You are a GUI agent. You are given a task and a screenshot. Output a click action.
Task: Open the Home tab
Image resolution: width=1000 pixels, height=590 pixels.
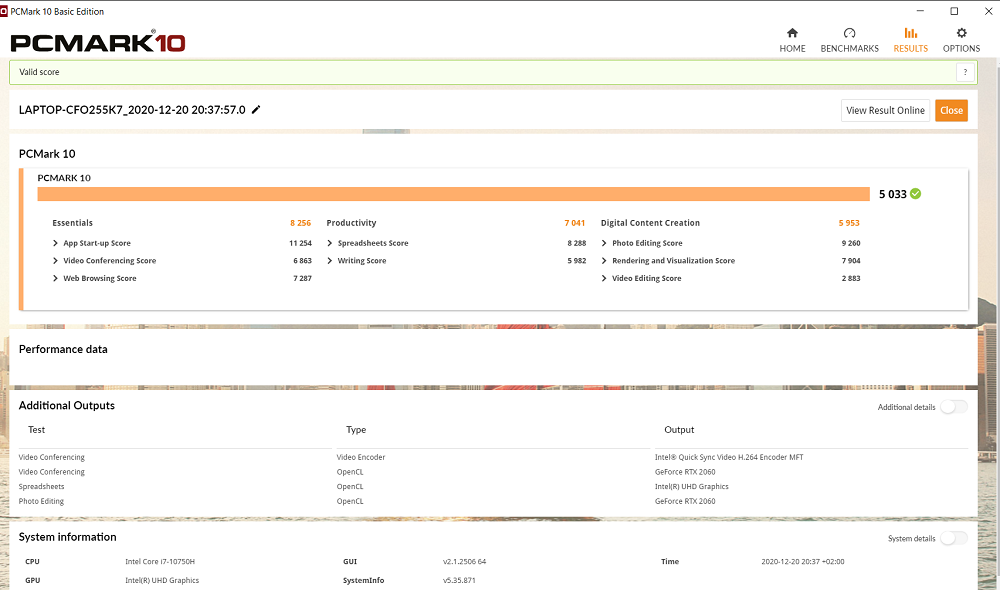(x=792, y=40)
